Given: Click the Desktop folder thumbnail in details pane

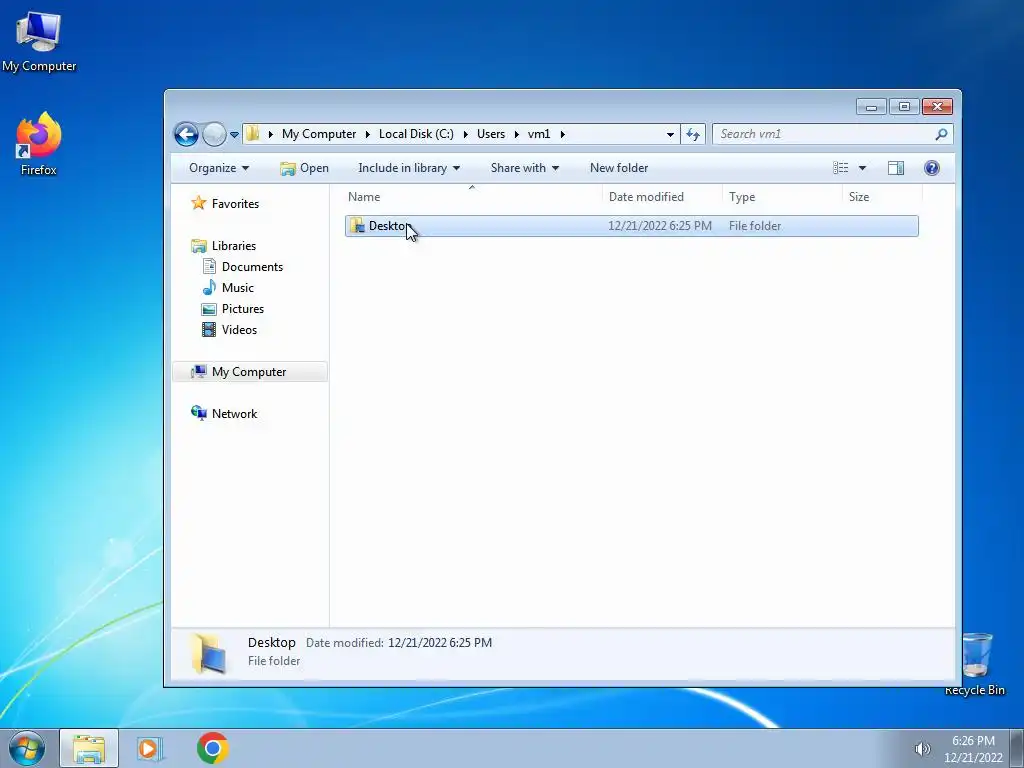Looking at the screenshot, I should [209, 652].
